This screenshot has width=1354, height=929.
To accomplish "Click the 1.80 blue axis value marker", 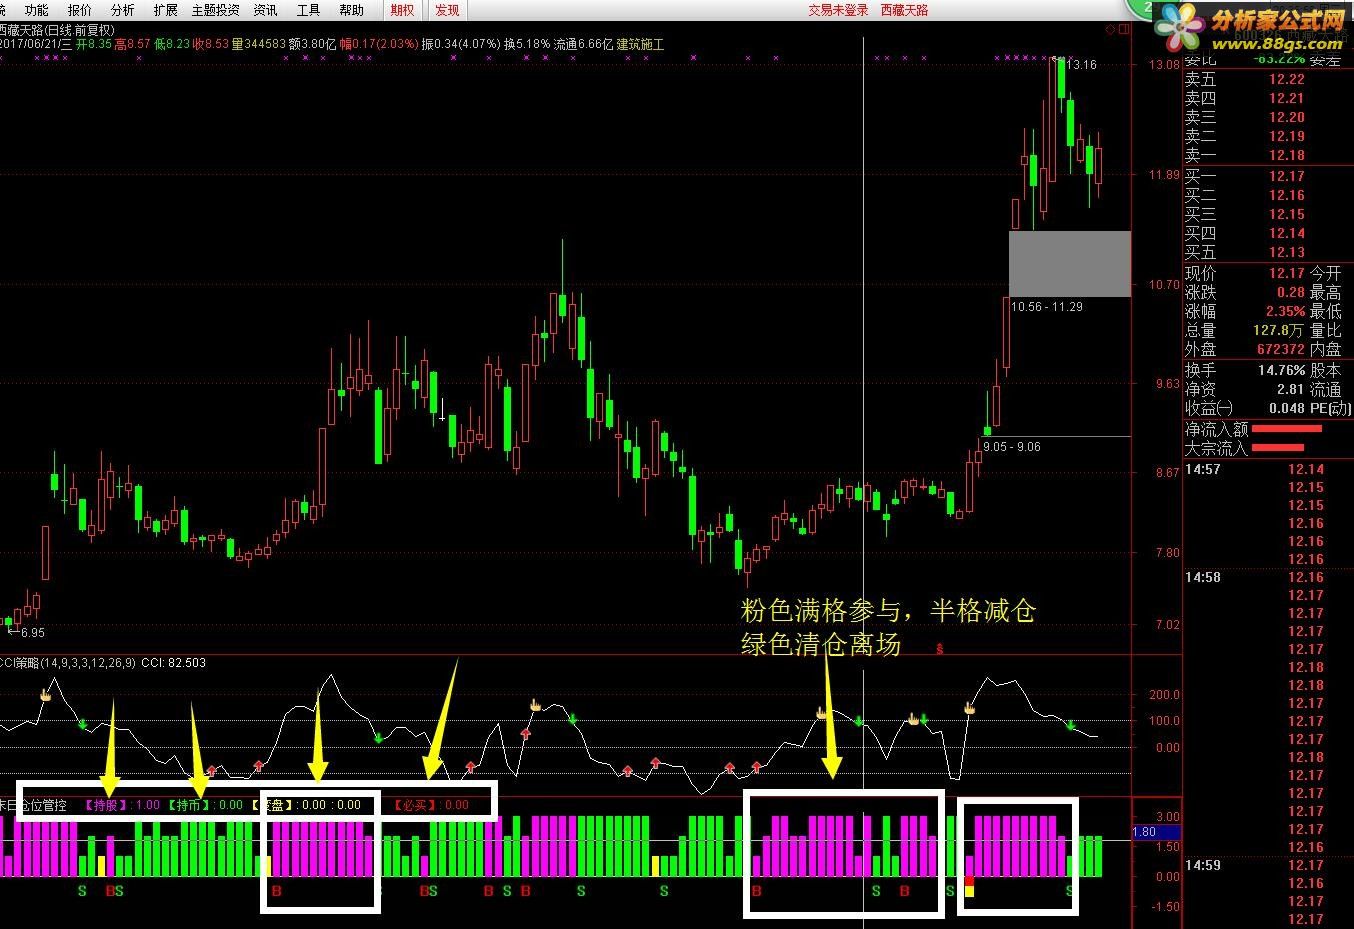I will coord(1155,832).
